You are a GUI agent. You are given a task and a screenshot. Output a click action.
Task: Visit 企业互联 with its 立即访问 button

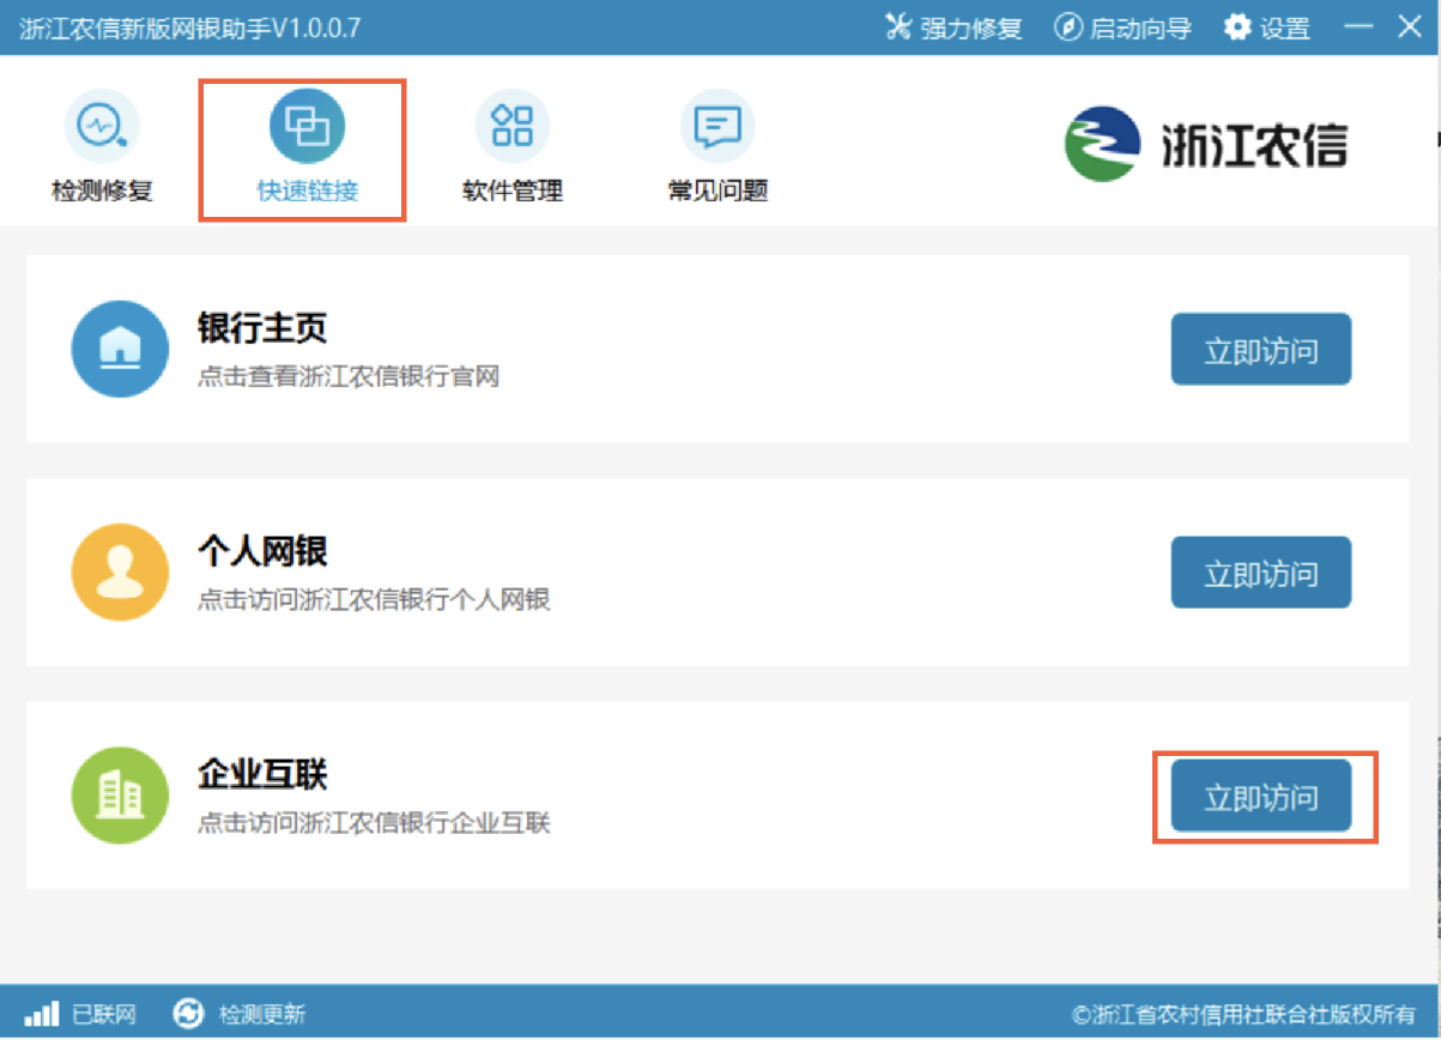click(1261, 796)
